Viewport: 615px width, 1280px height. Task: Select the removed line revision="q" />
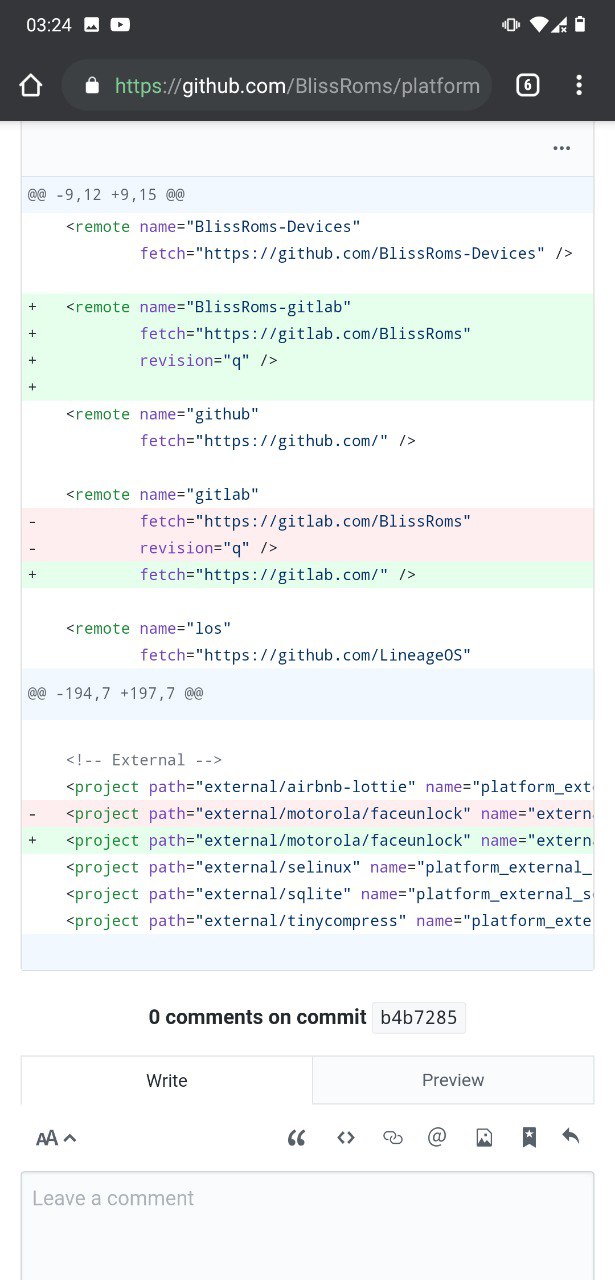click(x=308, y=548)
